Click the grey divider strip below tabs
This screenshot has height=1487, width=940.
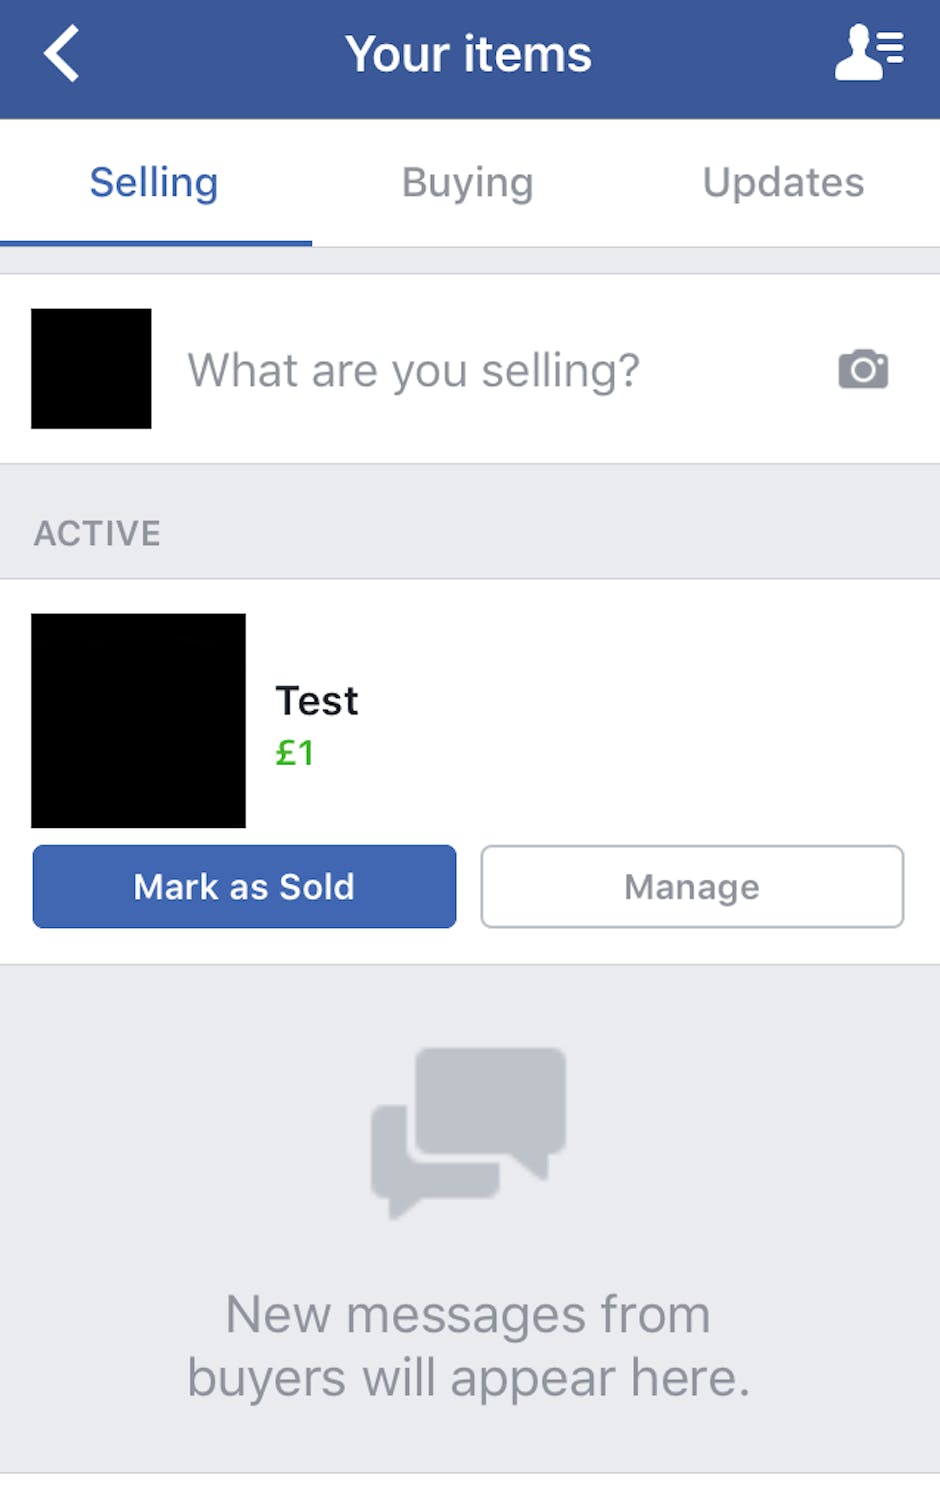click(470, 260)
